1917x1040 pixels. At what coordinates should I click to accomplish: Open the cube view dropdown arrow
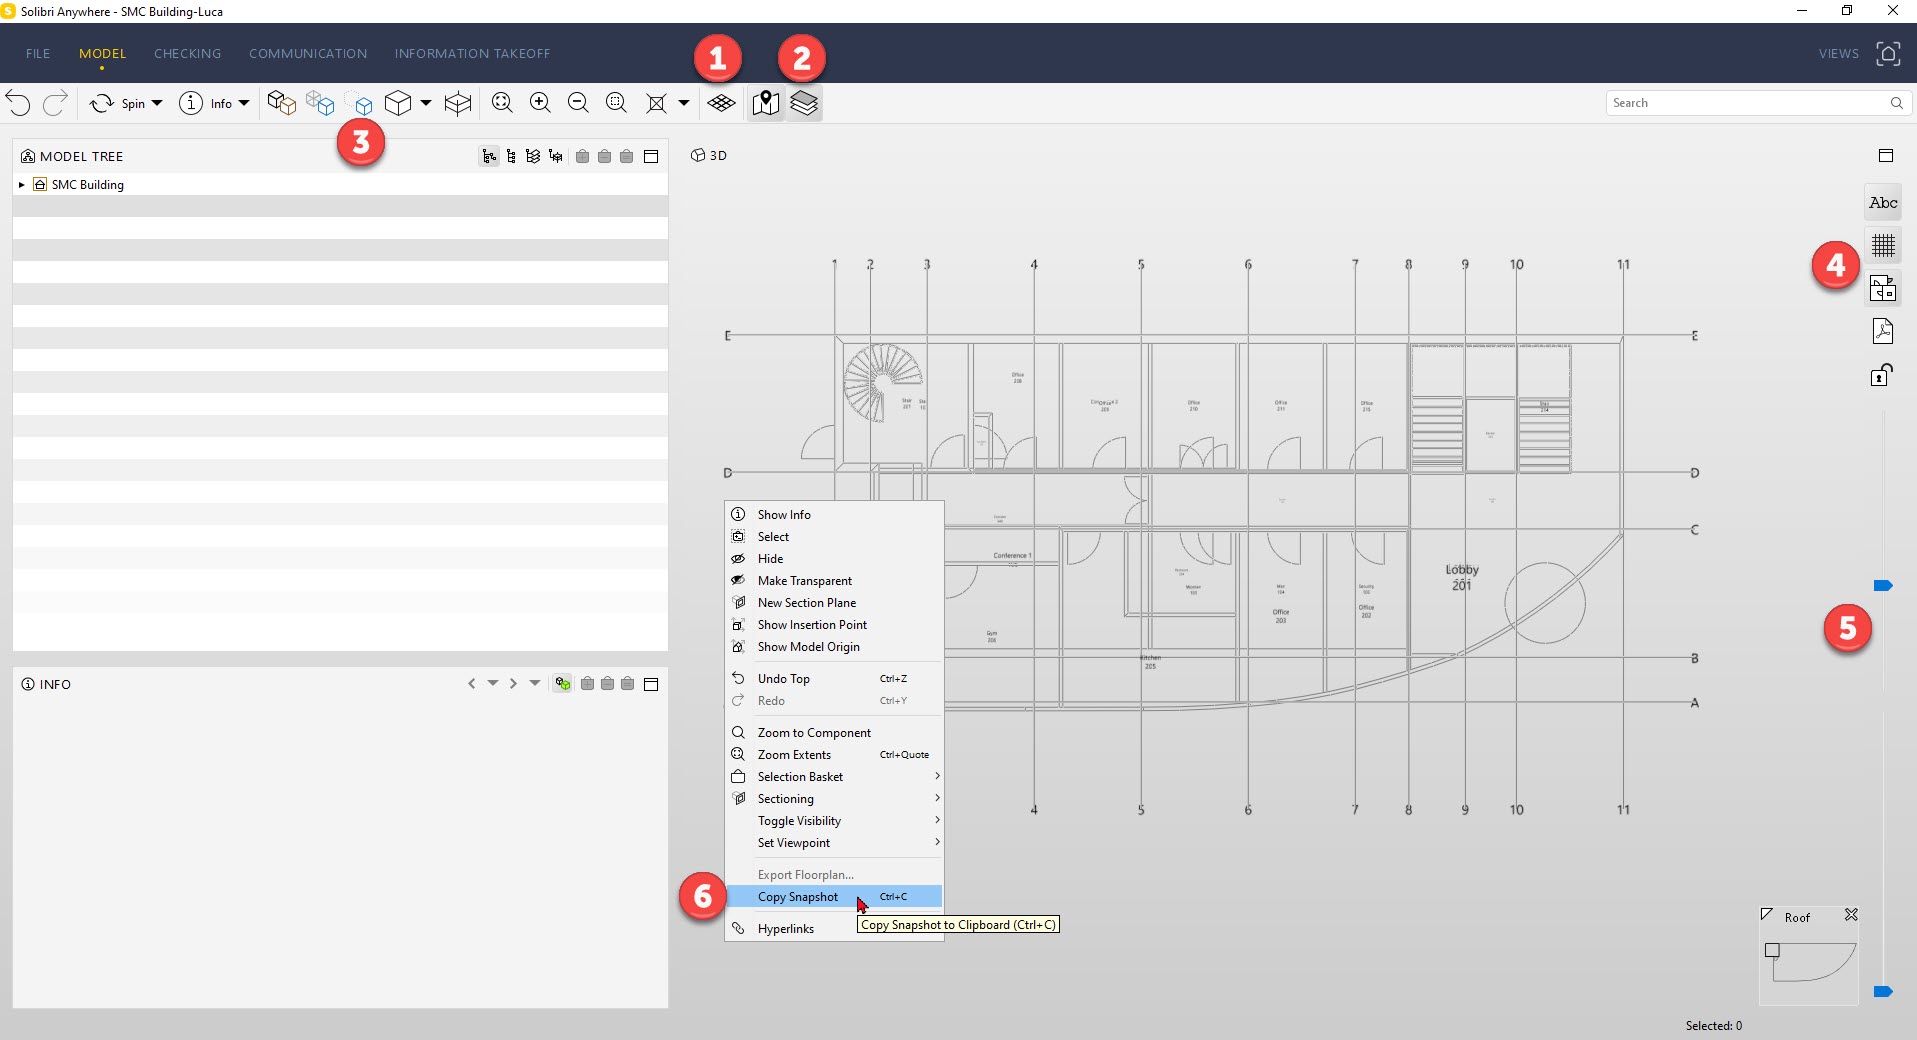tap(426, 103)
